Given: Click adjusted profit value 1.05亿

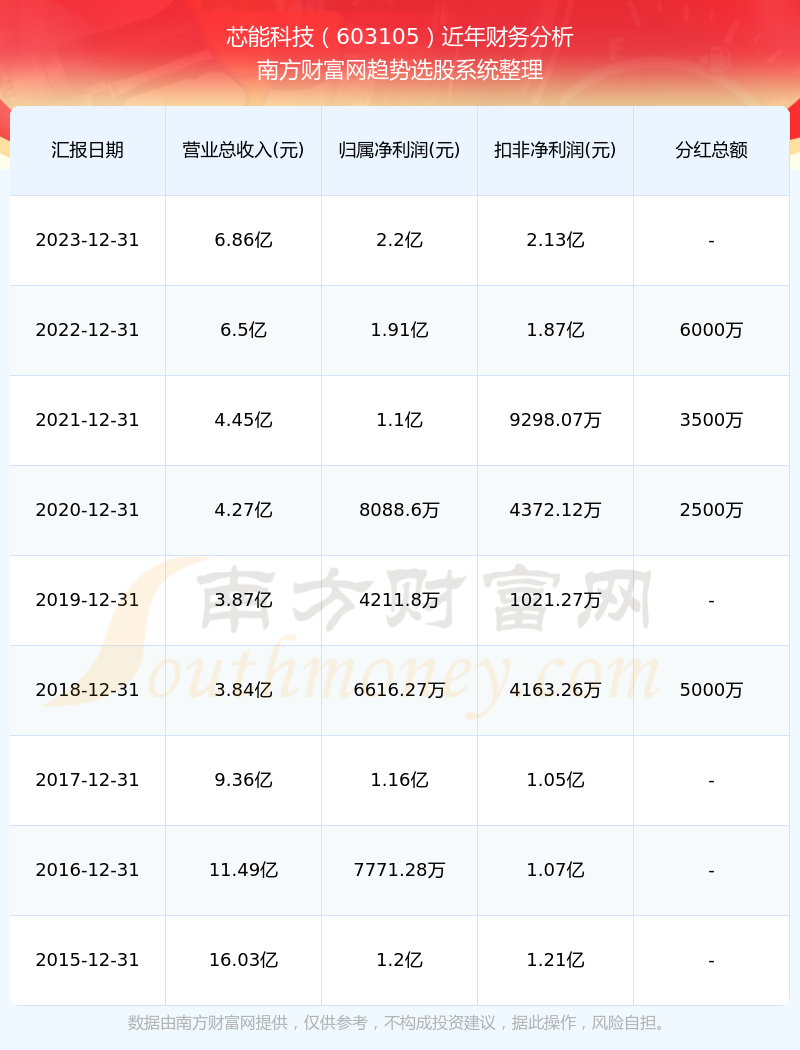Looking at the screenshot, I should (555, 780).
